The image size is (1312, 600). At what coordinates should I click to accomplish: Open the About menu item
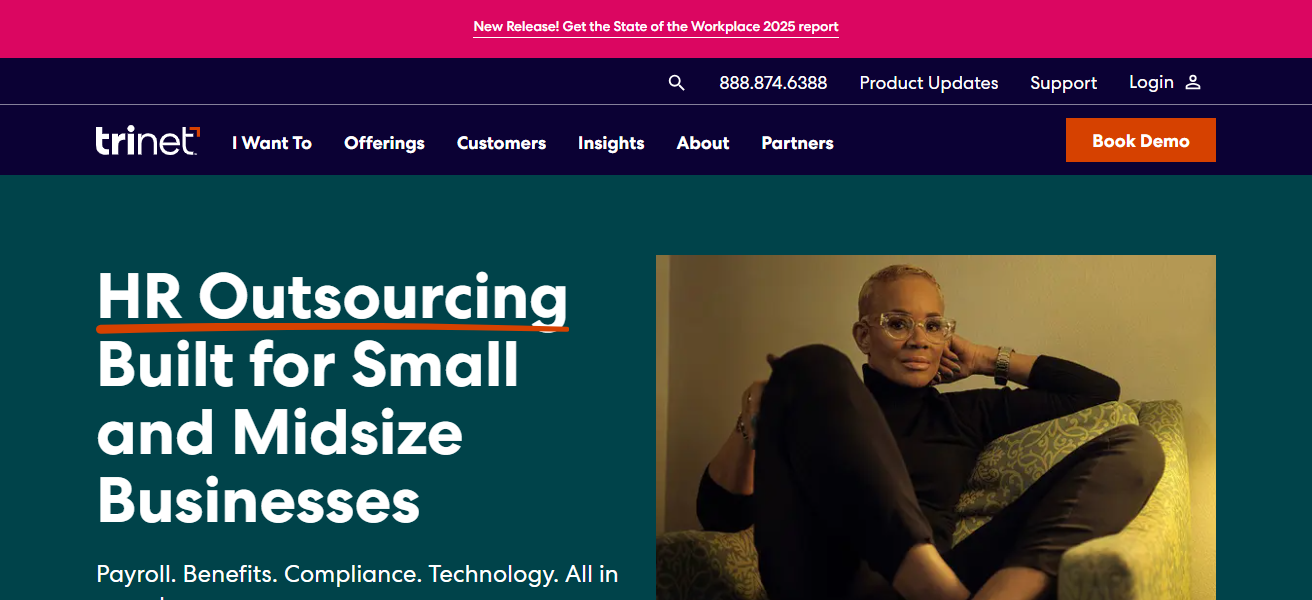tap(703, 143)
